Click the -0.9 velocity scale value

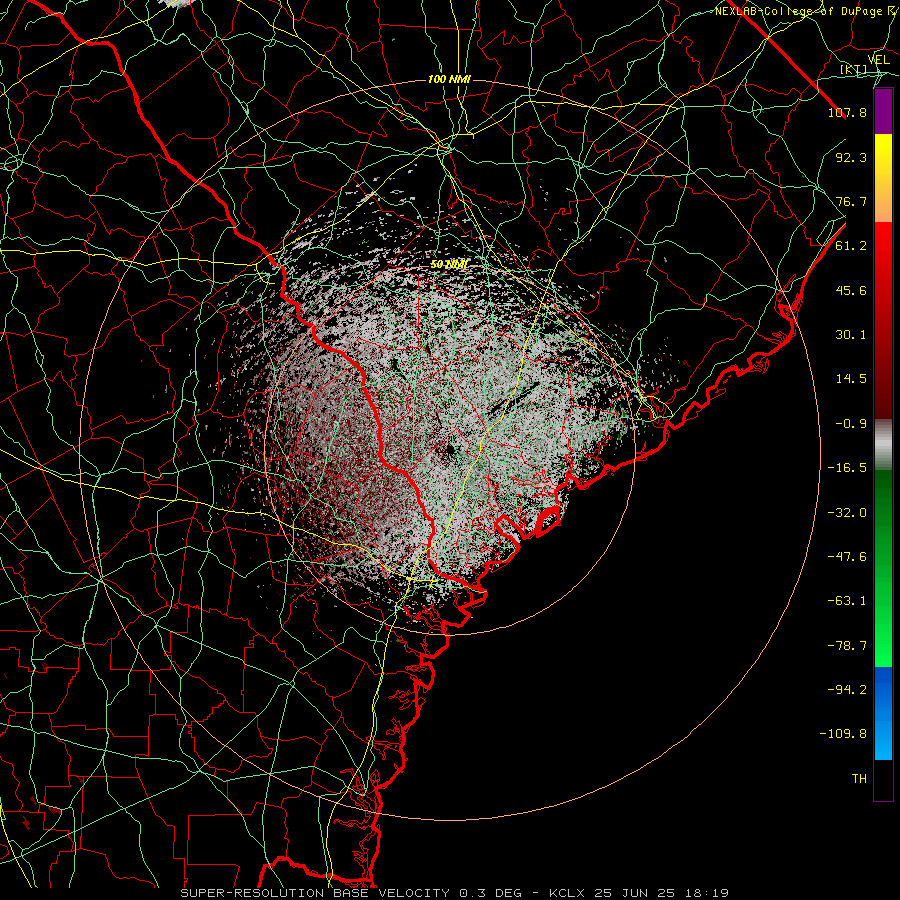[x=851, y=424]
